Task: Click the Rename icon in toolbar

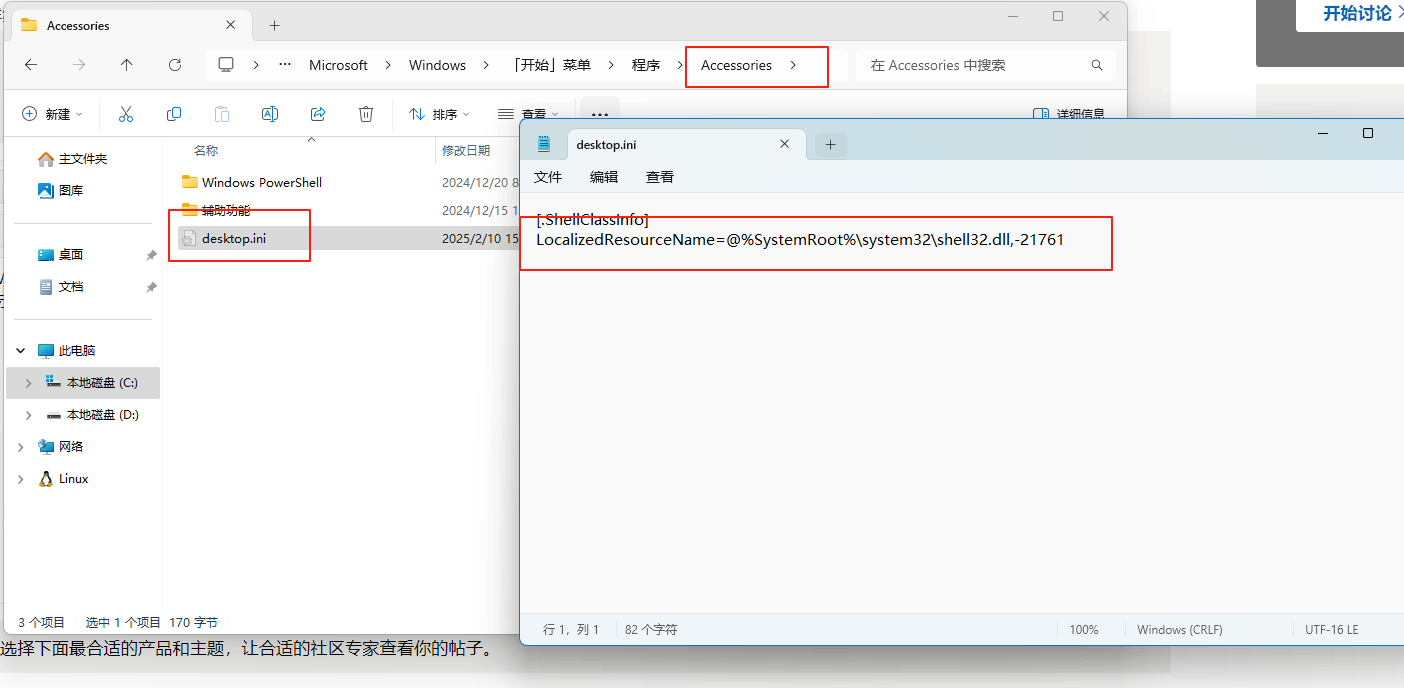Action: tap(270, 114)
